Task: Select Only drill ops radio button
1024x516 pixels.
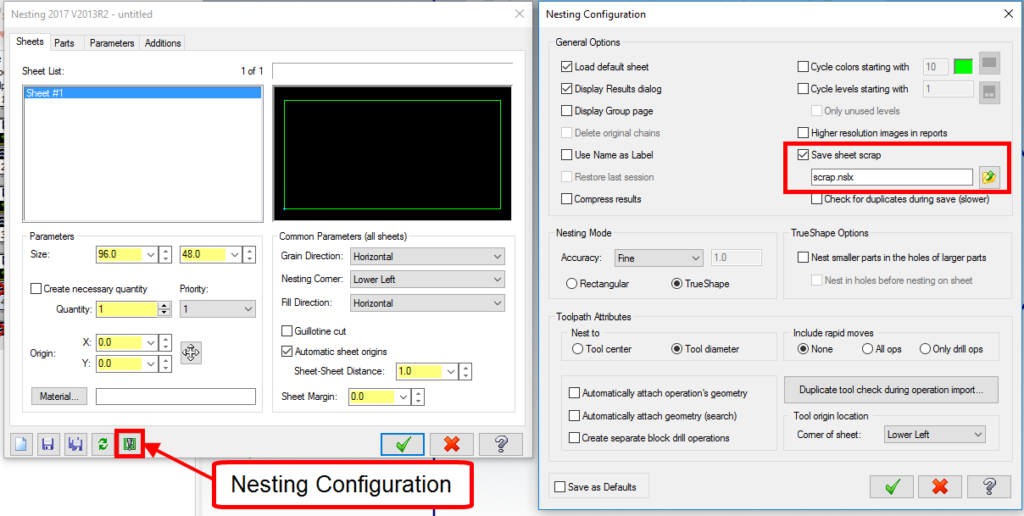Action: click(925, 349)
